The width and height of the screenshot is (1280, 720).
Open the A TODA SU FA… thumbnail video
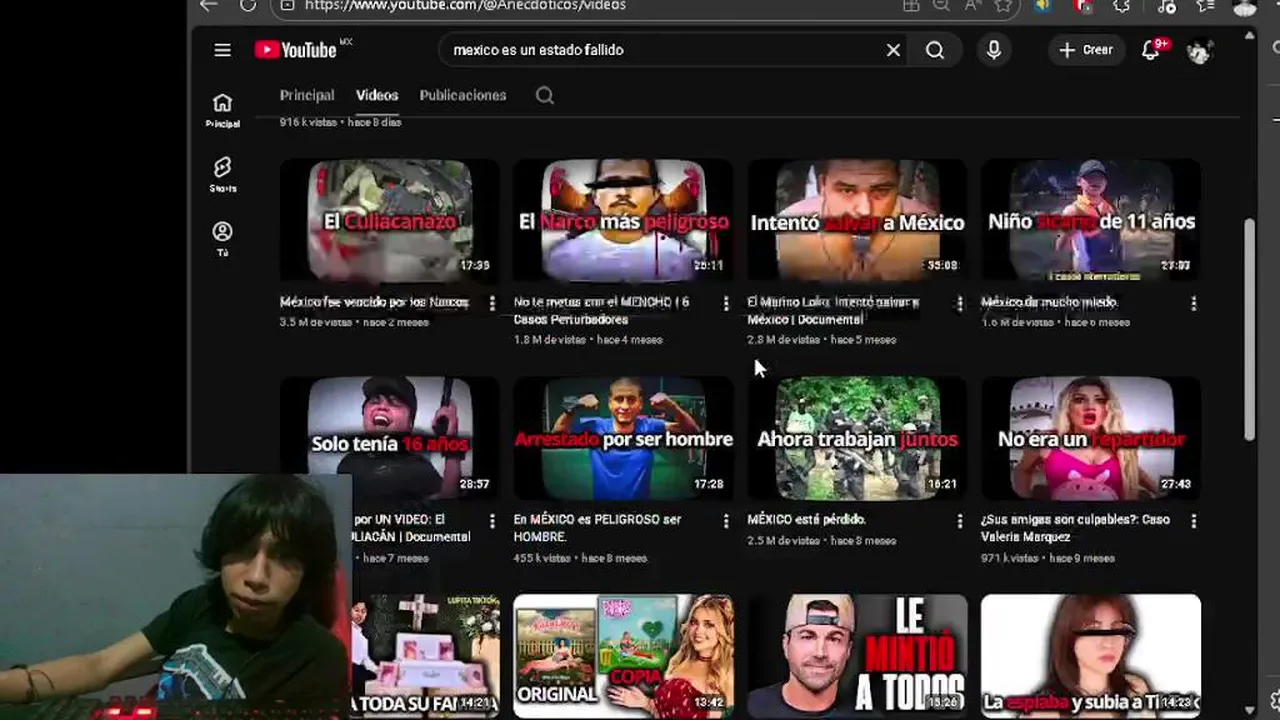tap(426, 655)
